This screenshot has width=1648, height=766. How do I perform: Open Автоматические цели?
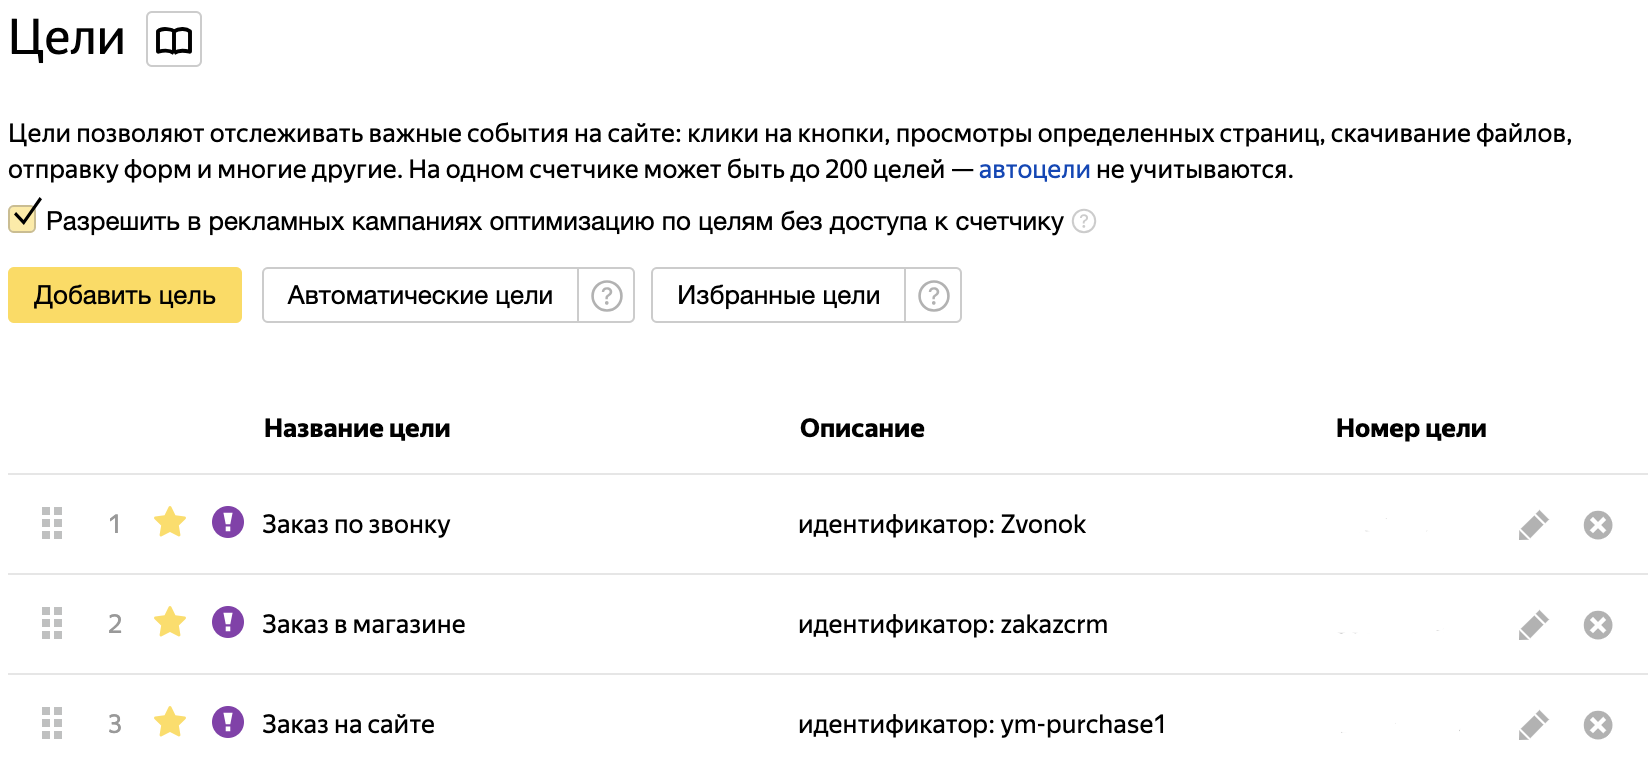(420, 295)
